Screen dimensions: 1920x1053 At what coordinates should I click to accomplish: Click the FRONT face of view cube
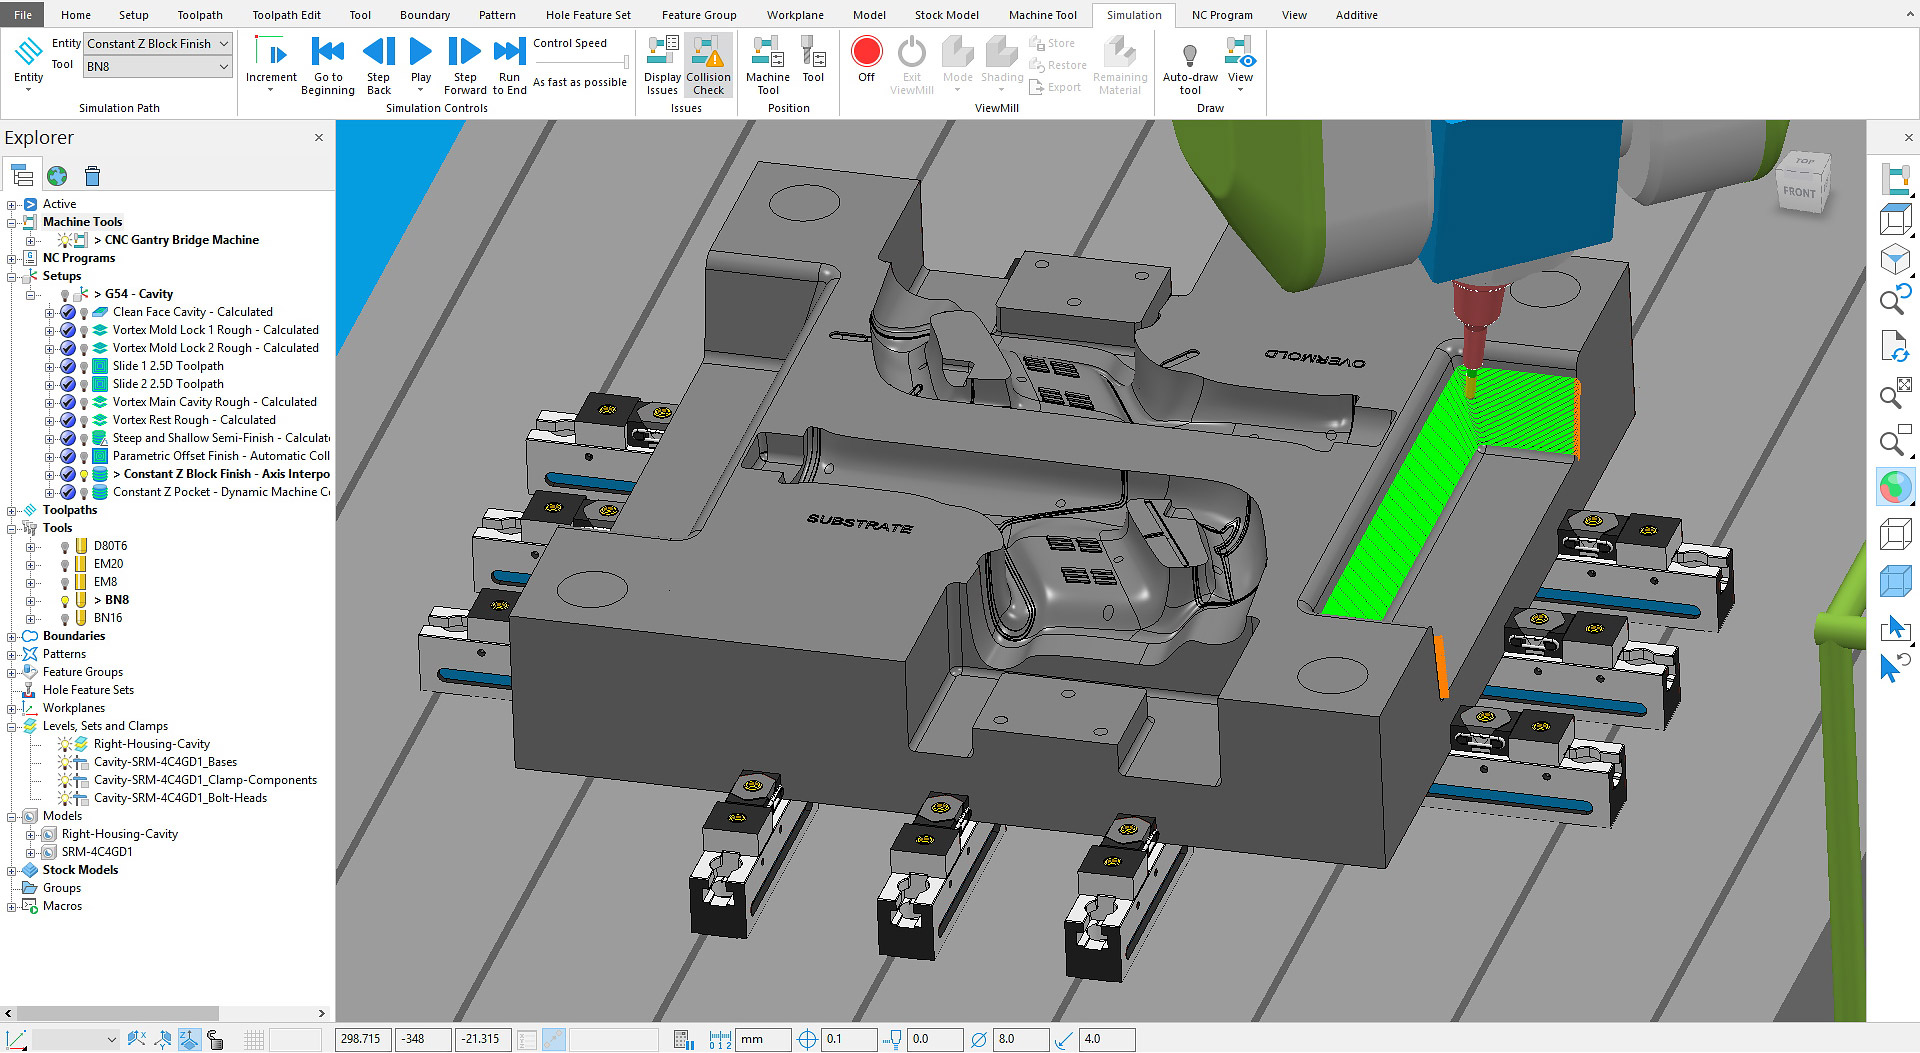(x=1798, y=192)
